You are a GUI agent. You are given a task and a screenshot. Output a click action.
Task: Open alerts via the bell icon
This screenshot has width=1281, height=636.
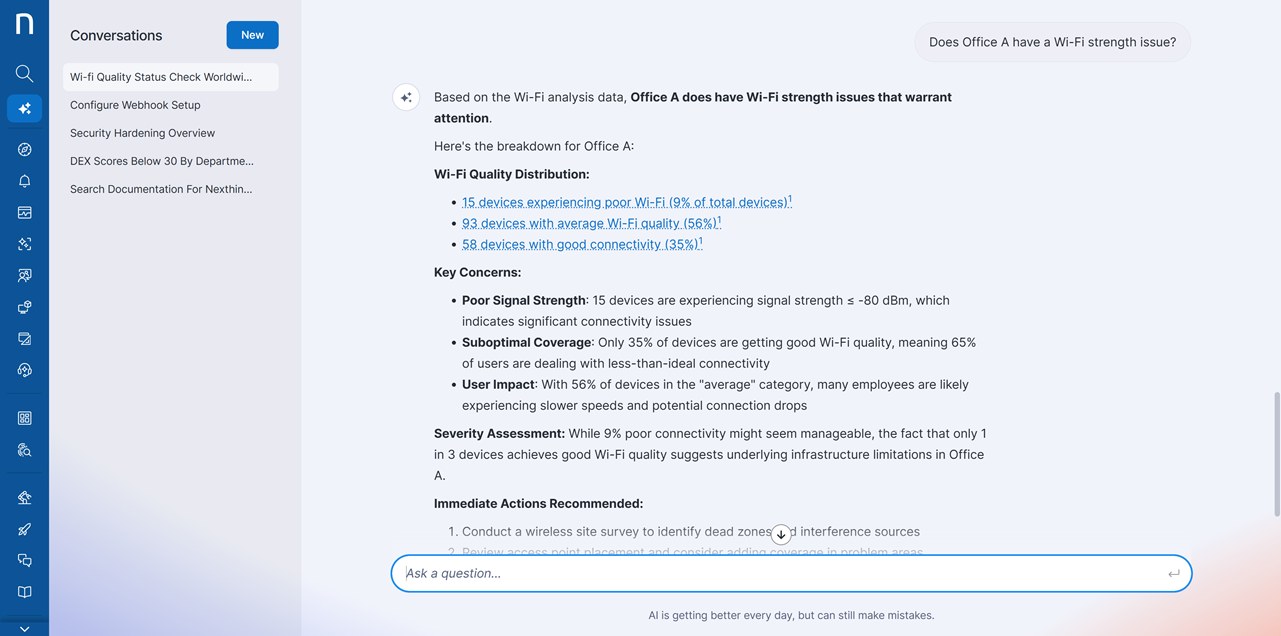24,181
